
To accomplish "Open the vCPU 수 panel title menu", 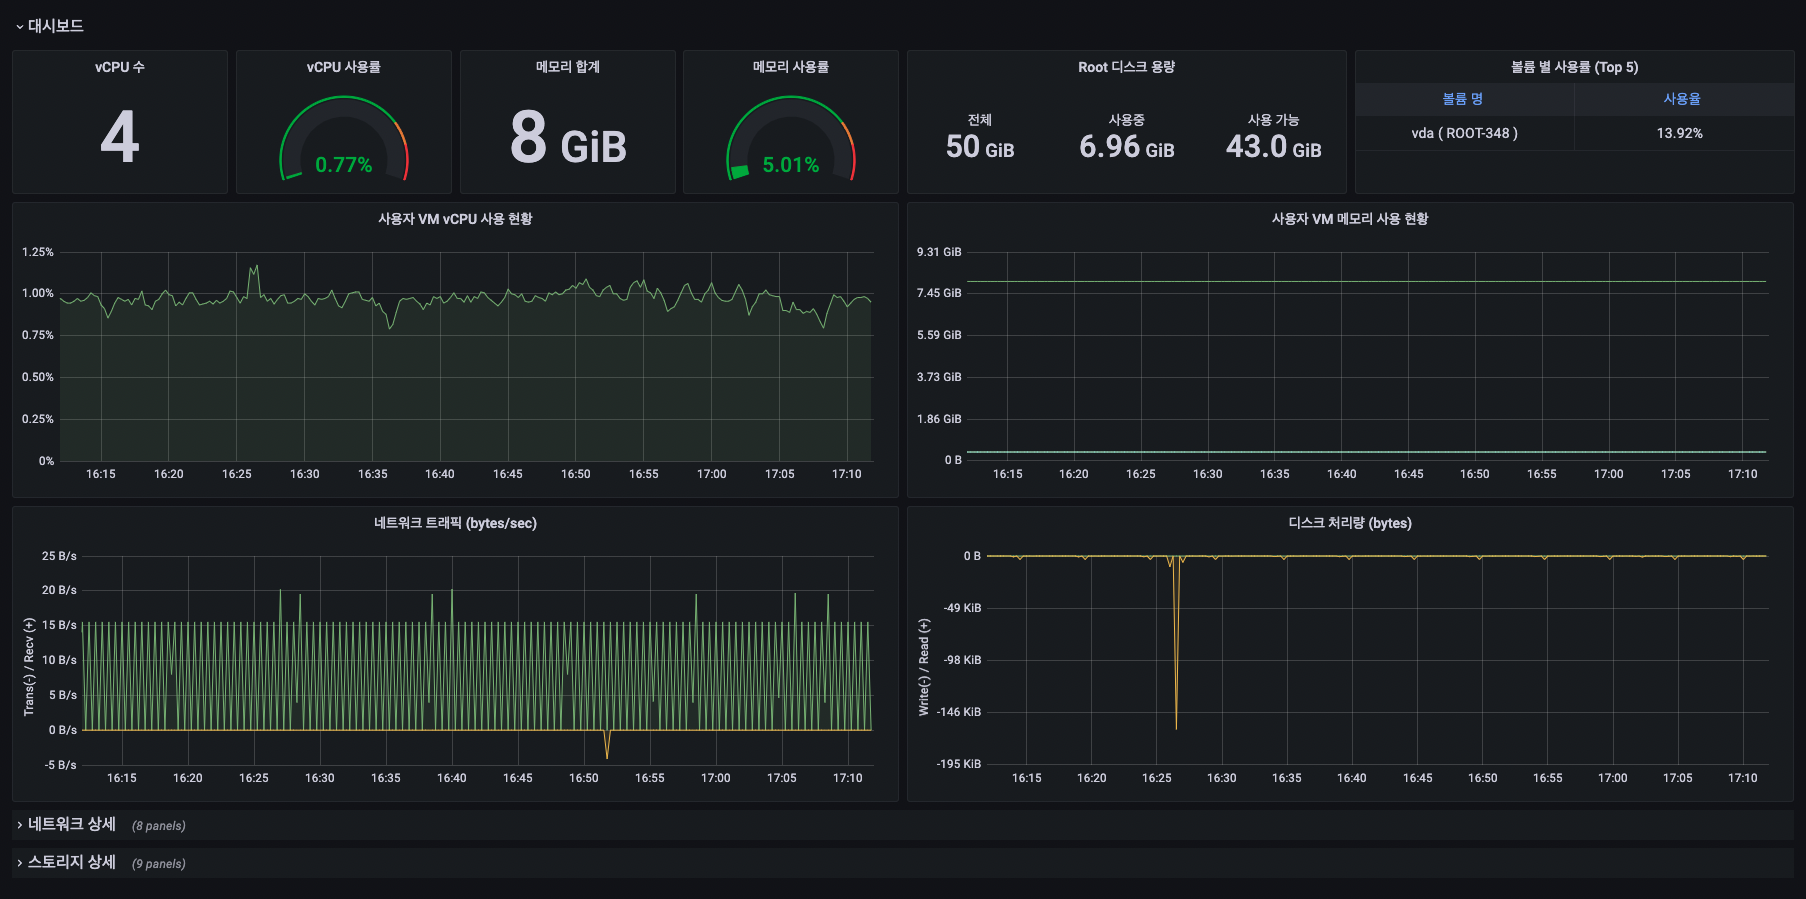I will pyautogui.click(x=119, y=67).
